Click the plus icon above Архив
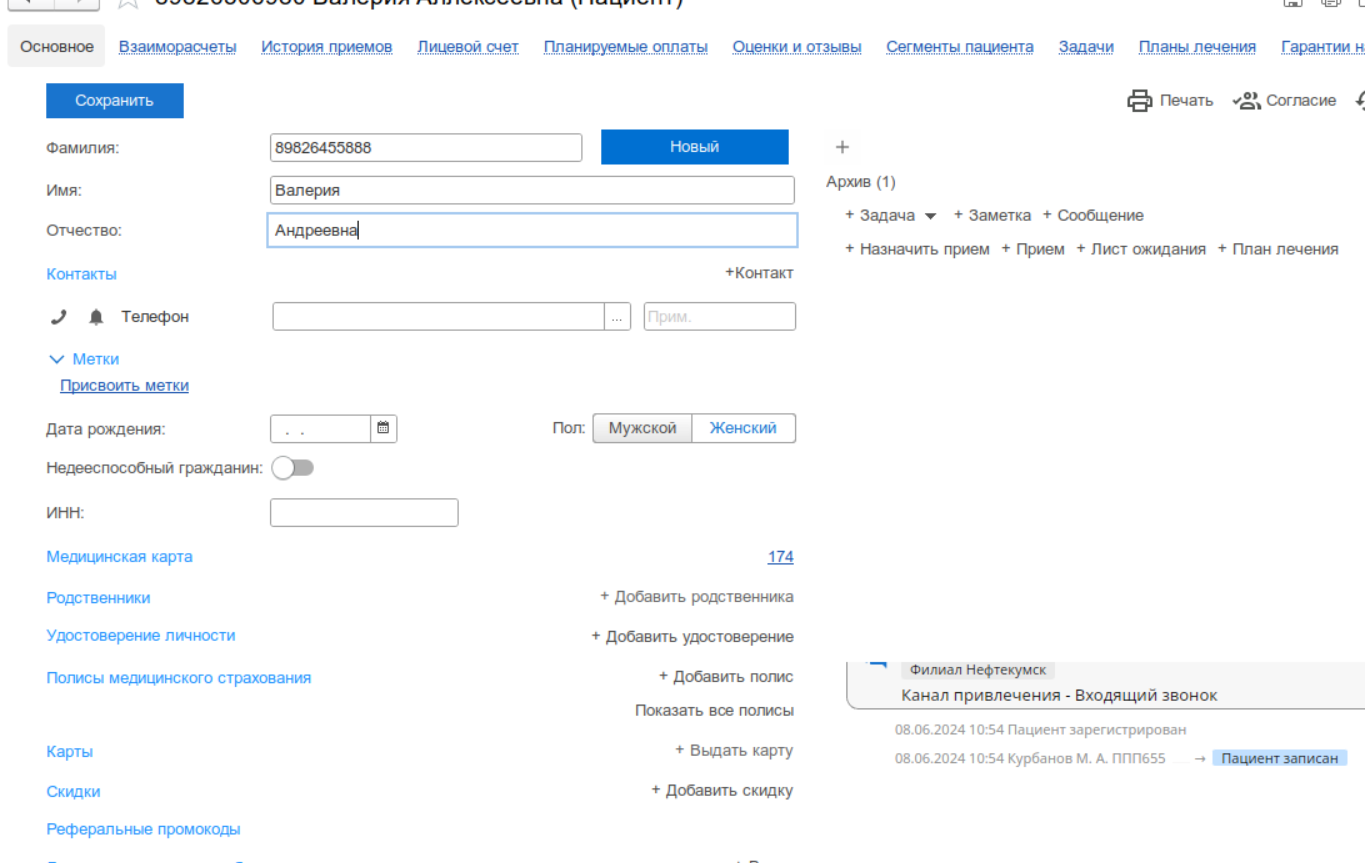The width and height of the screenshot is (1365, 863). point(842,147)
